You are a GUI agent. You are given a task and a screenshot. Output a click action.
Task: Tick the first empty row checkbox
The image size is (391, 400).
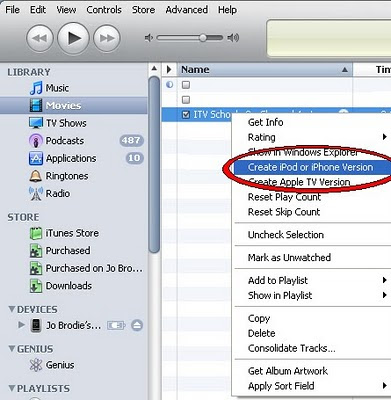click(x=186, y=85)
